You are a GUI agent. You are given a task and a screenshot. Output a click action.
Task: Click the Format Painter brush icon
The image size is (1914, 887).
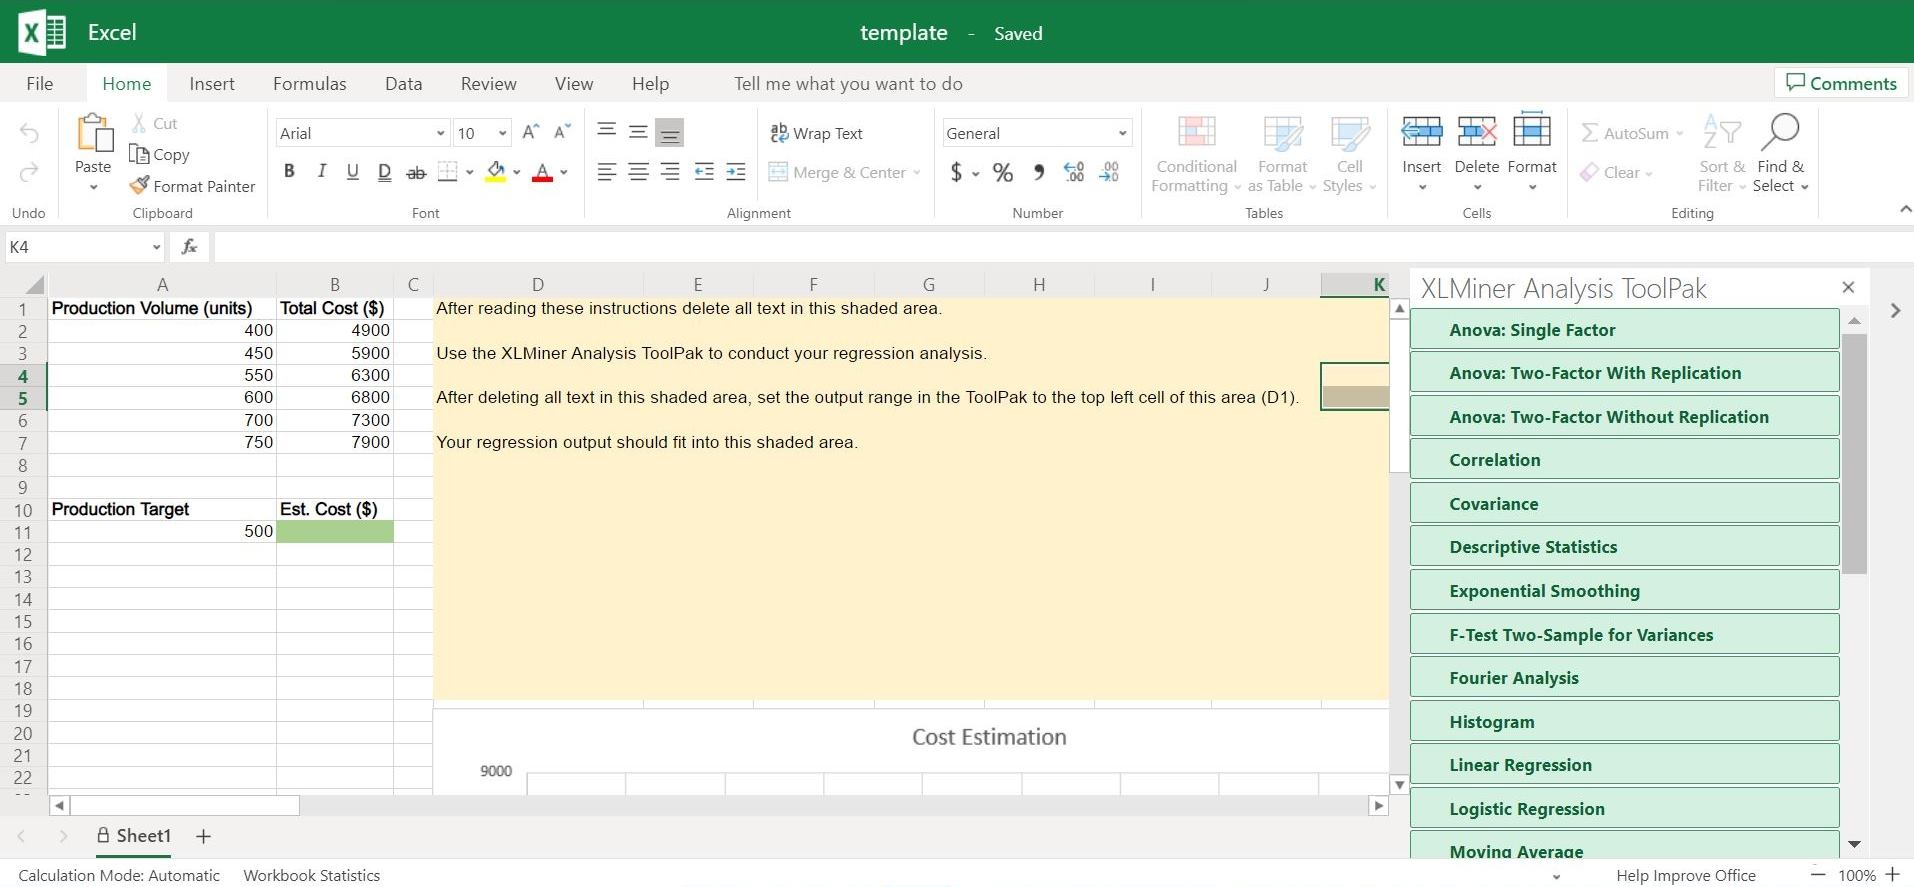point(140,186)
